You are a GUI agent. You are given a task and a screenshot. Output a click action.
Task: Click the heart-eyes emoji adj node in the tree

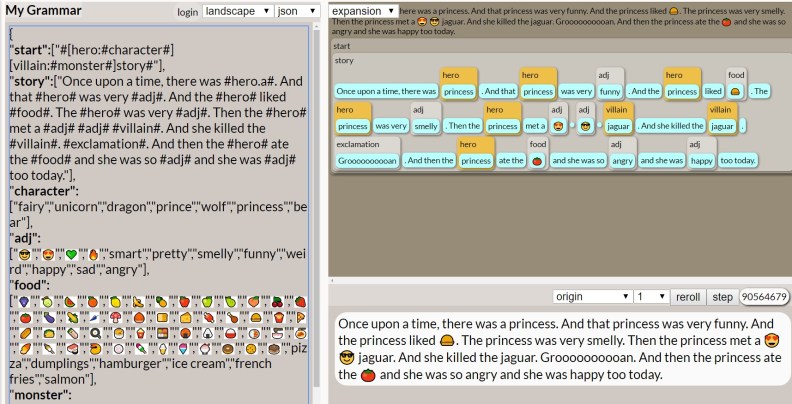click(558, 126)
